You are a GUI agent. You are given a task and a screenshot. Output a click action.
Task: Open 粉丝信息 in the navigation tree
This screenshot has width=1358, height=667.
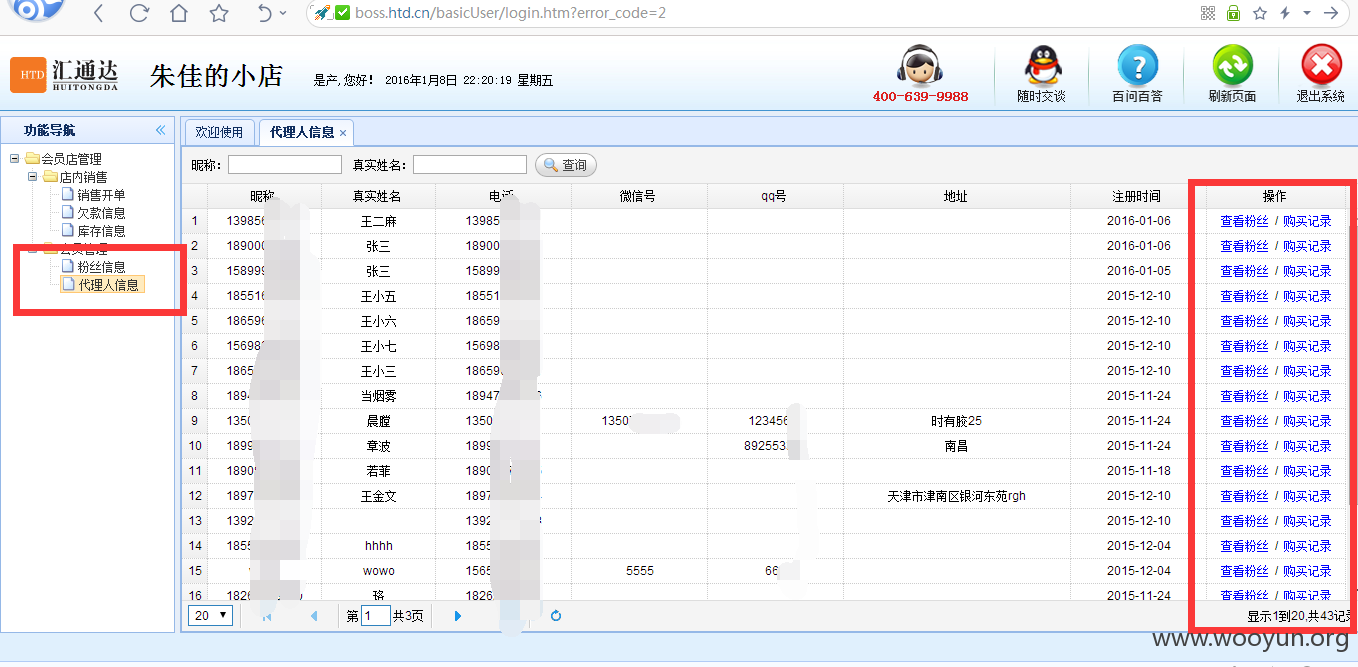(x=101, y=267)
